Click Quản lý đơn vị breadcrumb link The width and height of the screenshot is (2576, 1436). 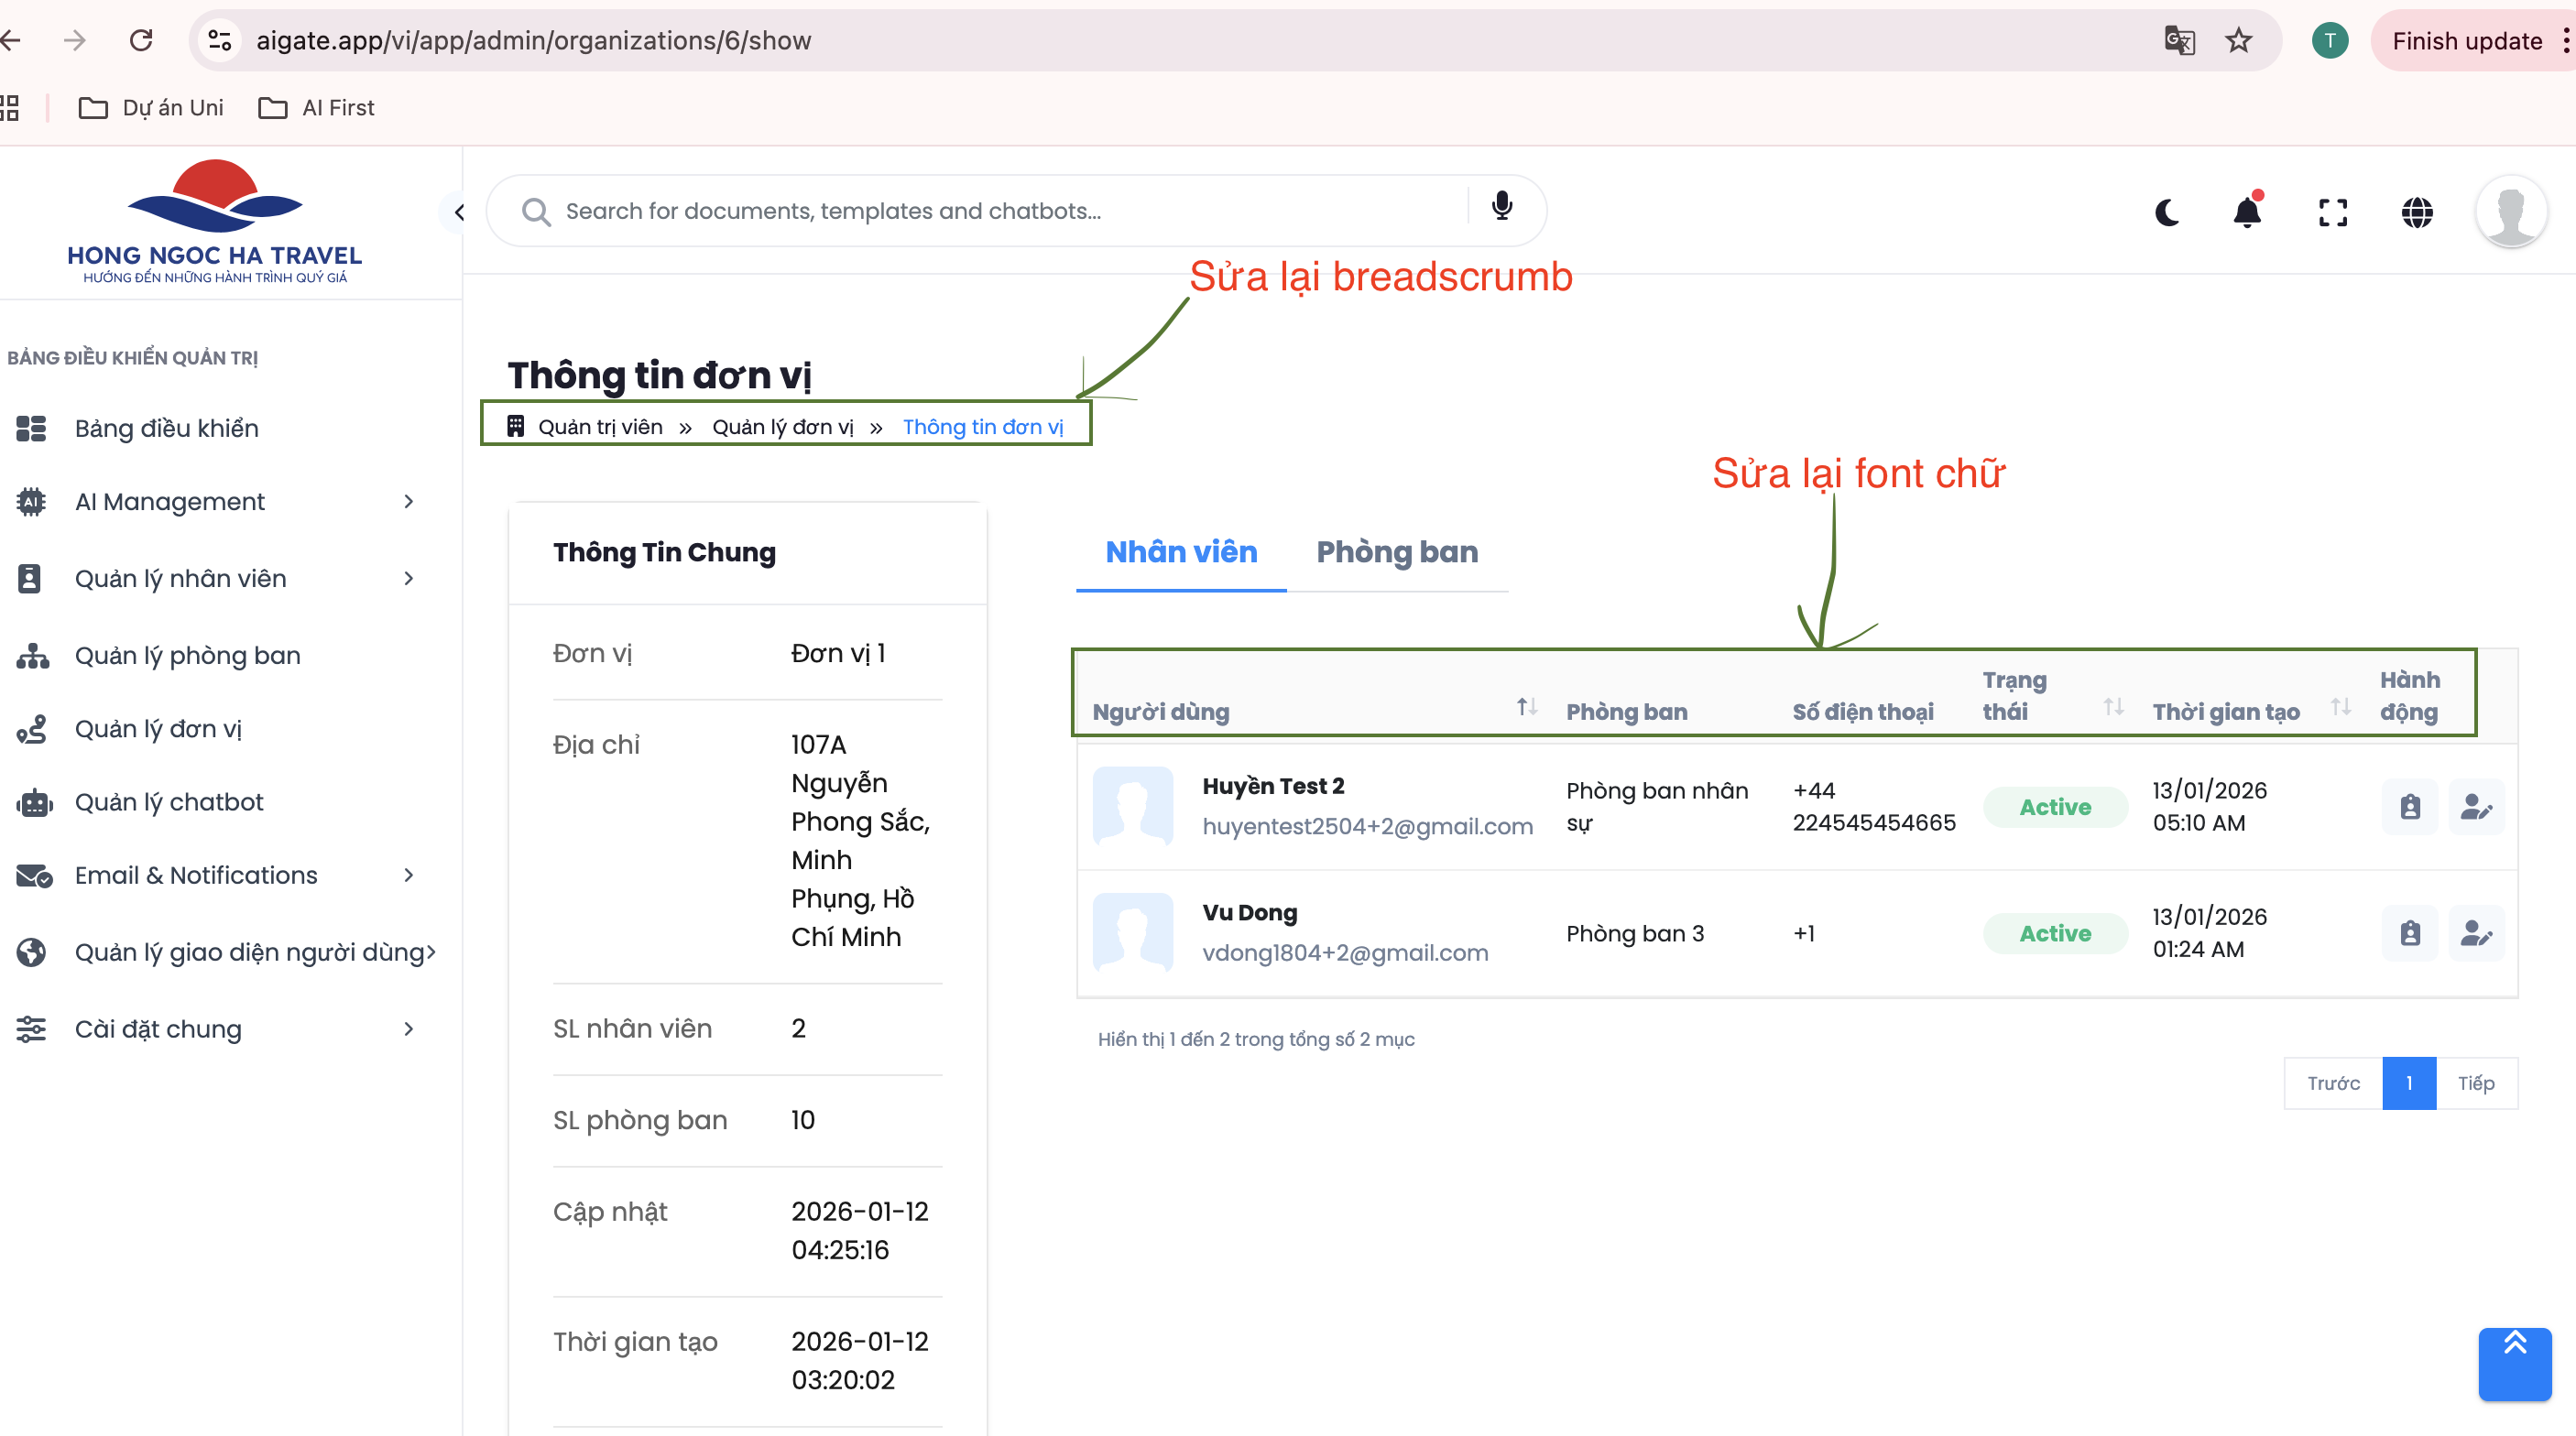(782, 427)
